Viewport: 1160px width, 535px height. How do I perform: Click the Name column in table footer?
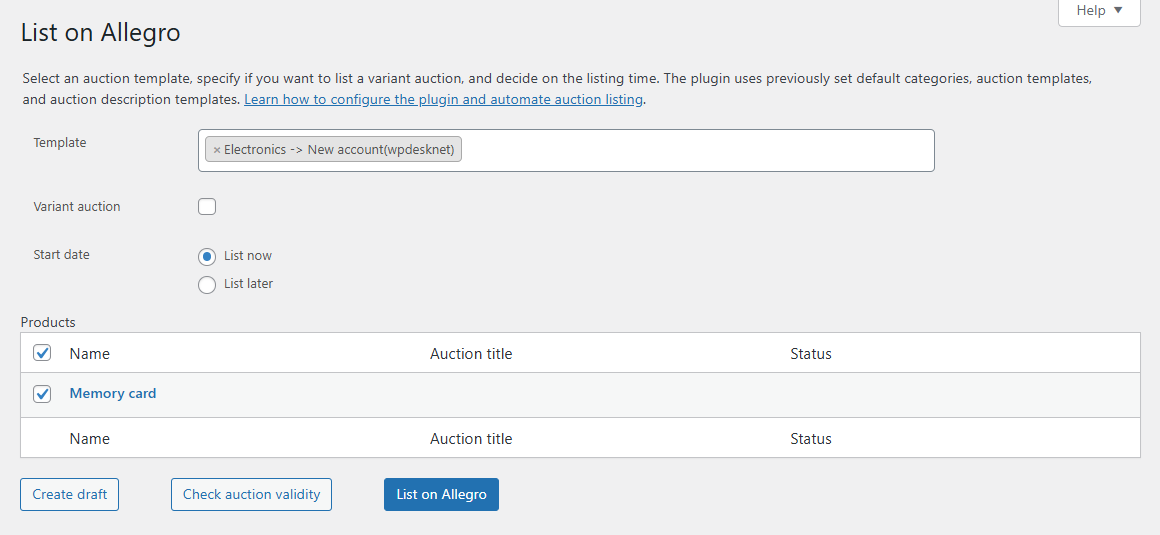(90, 439)
